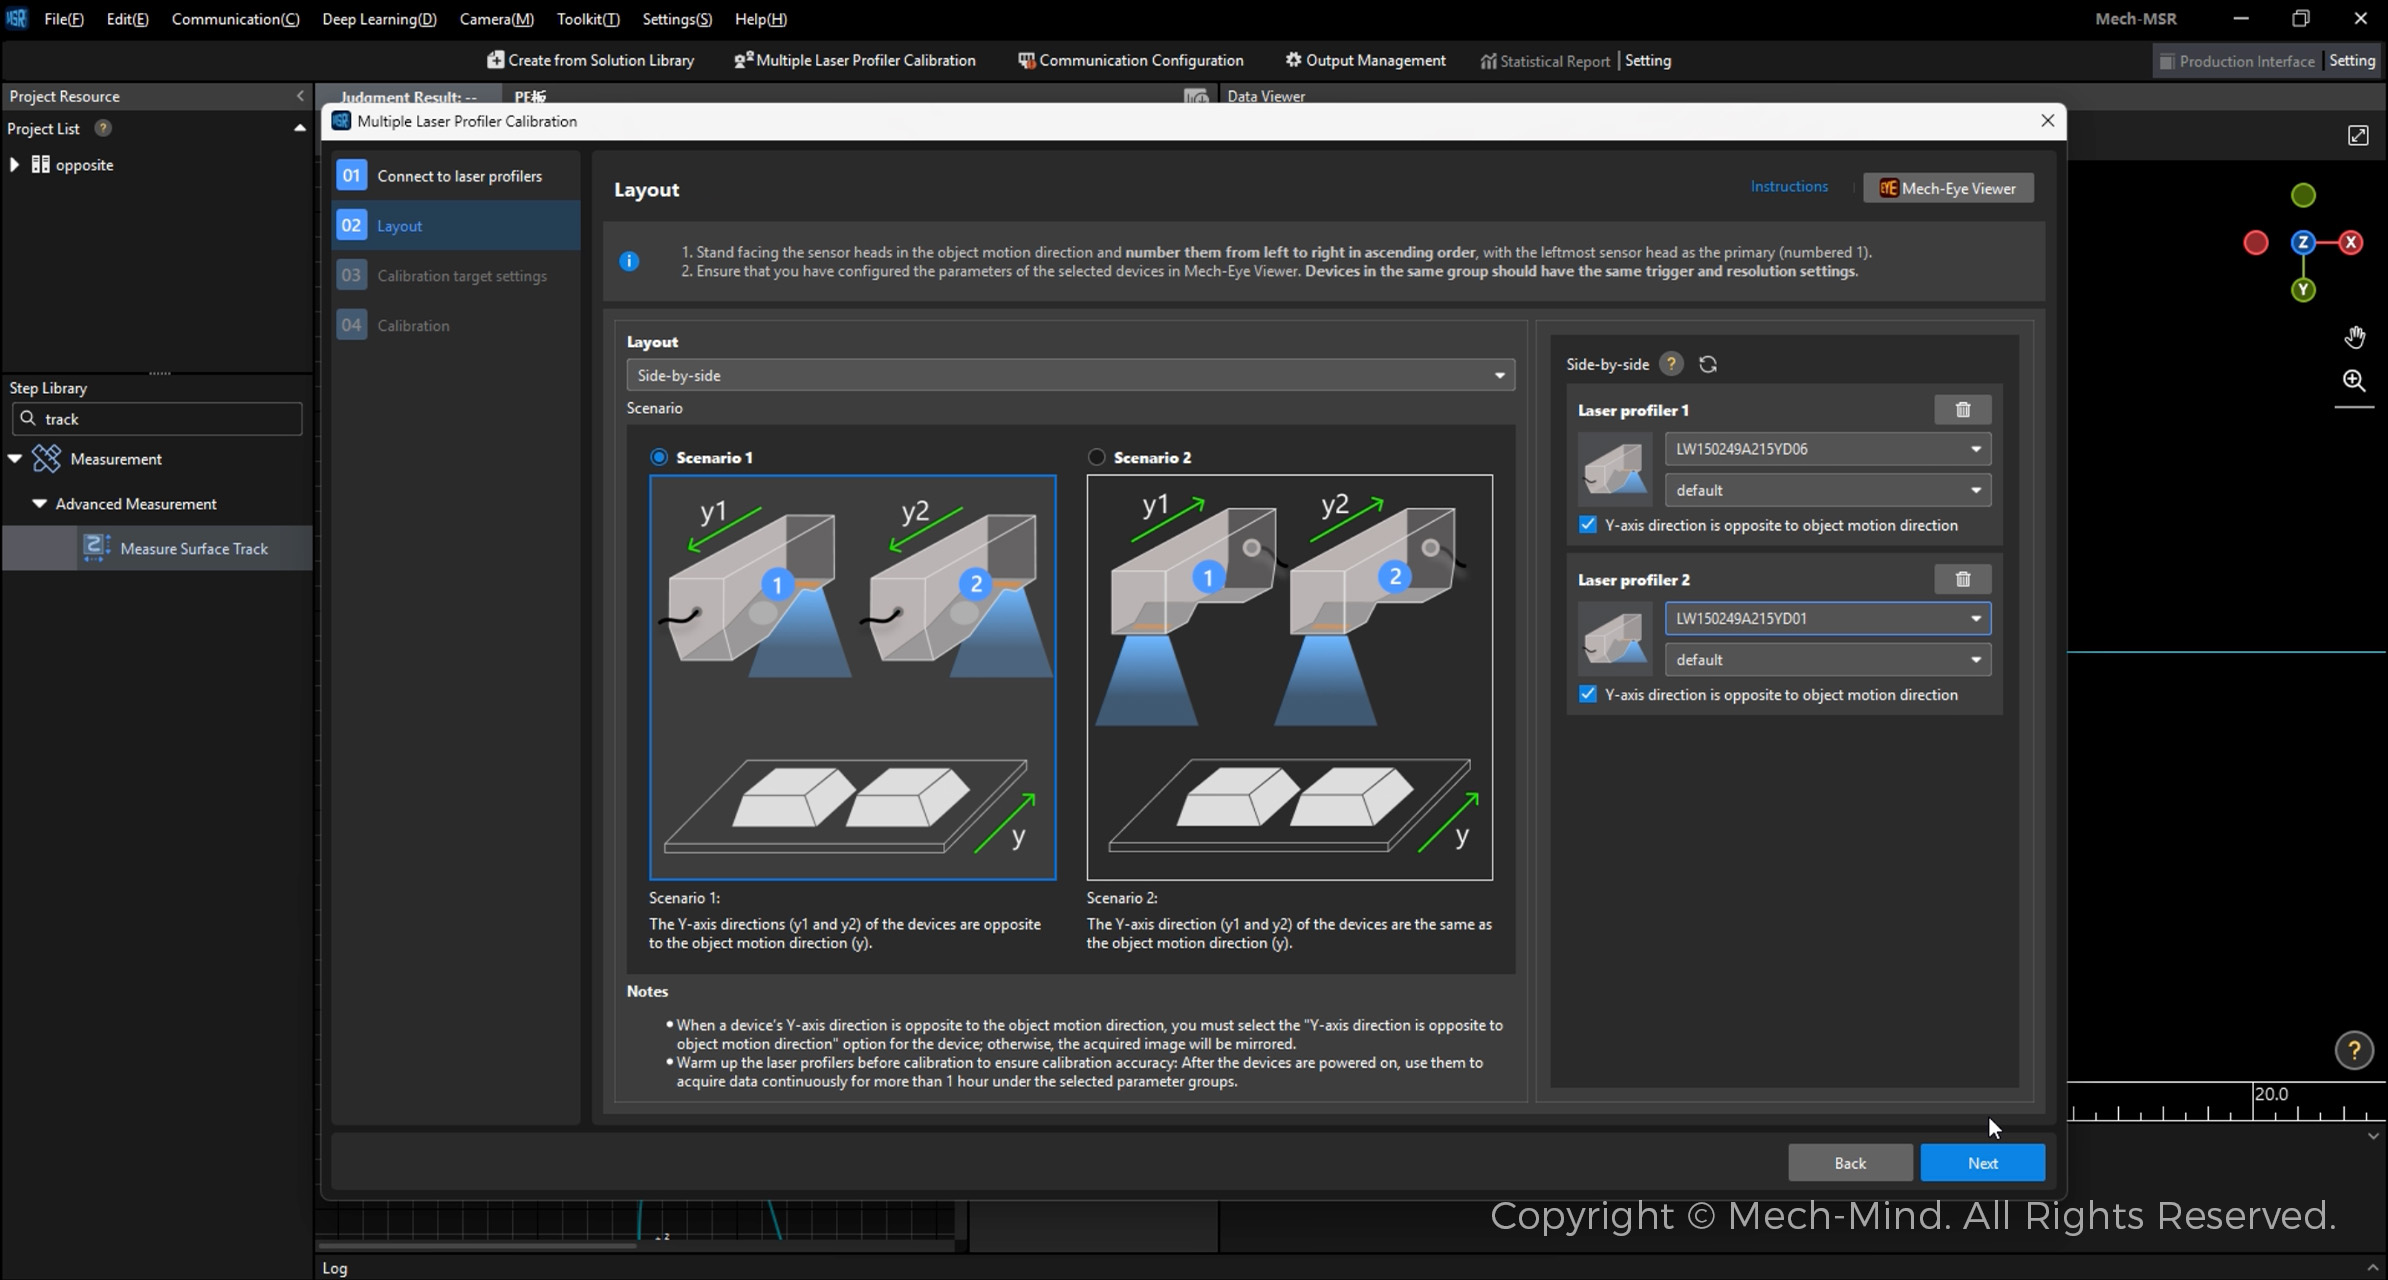Collapse the Project List section arrow

(x=299, y=128)
